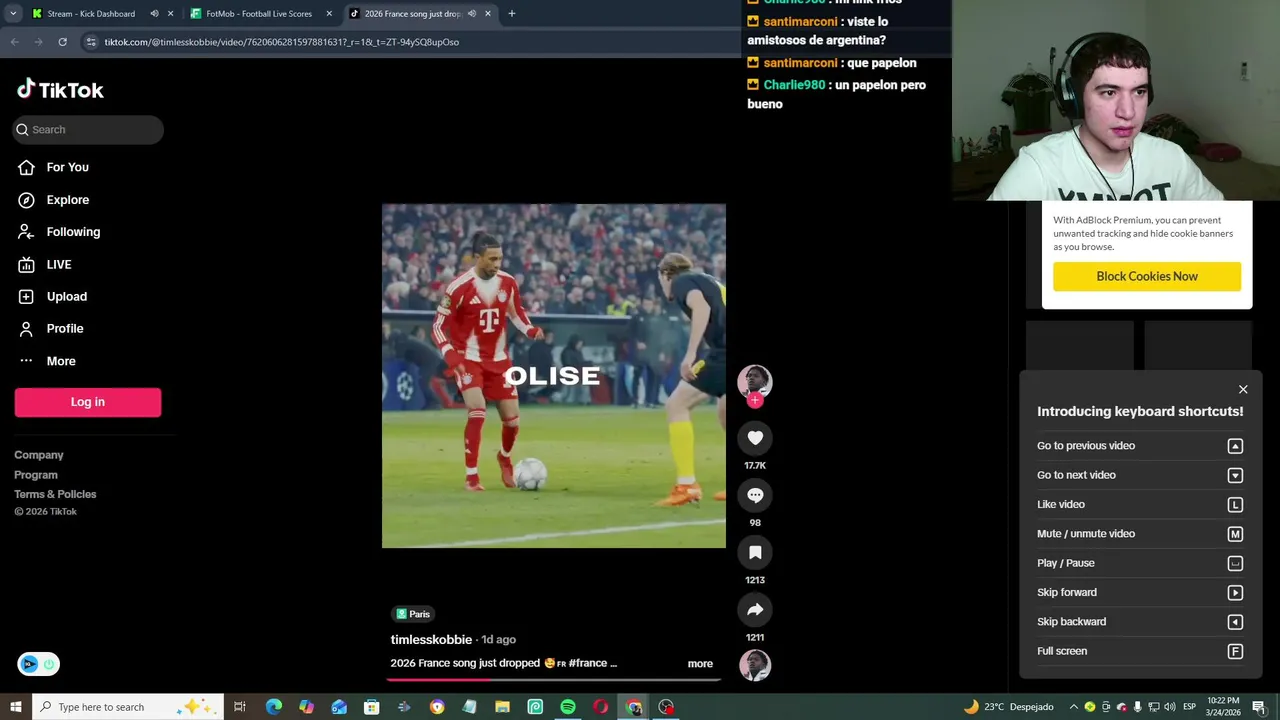Image resolution: width=1280 pixels, height=720 pixels.
Task: Expand the caption with the more link
Action: (700, 664)
